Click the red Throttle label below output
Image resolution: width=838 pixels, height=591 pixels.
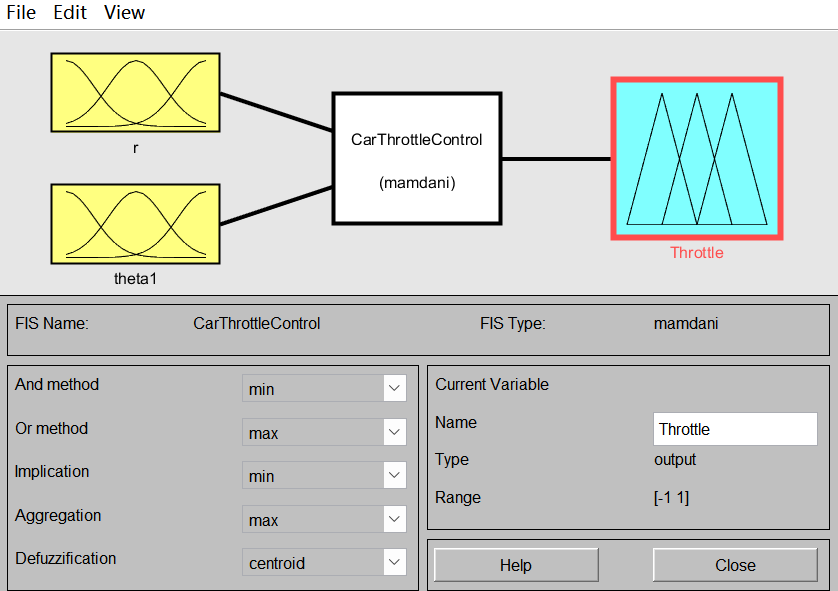pyautogui.click(x=697, y=253)
